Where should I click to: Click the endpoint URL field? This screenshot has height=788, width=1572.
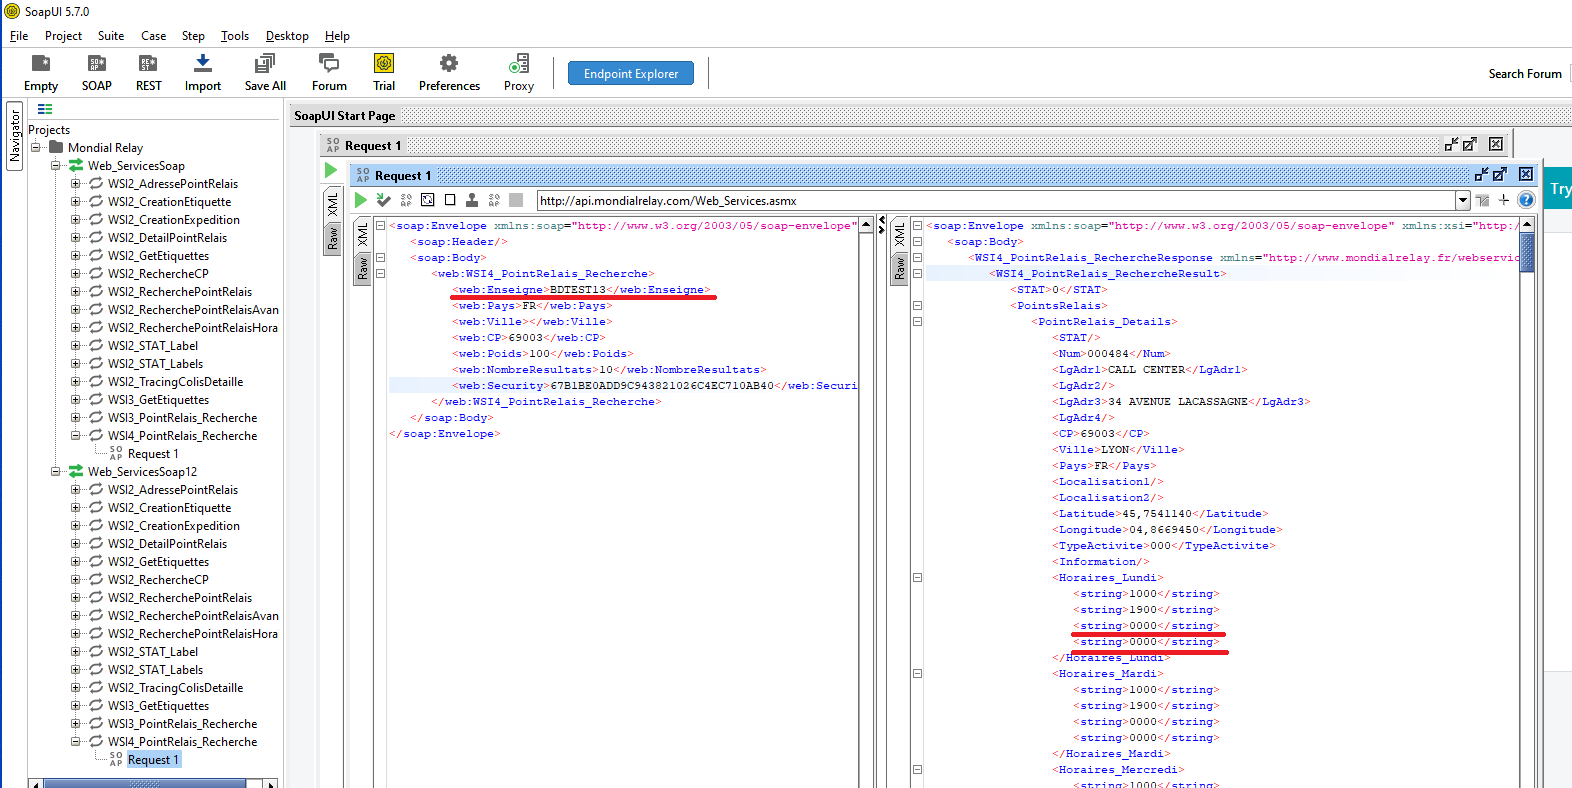pyautogui.click(x=996, y=200)
